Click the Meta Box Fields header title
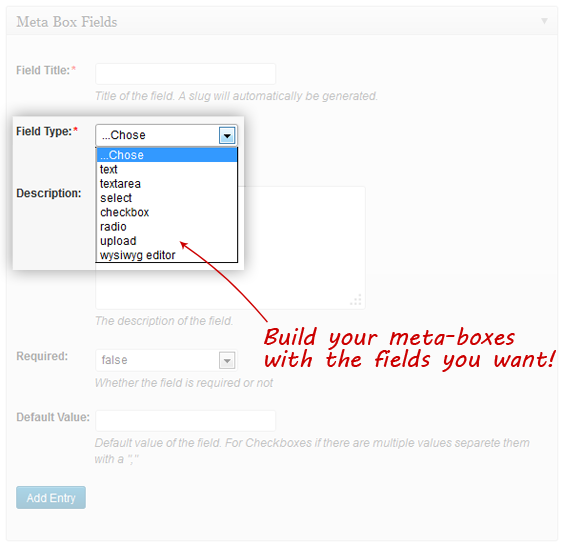The image size is (564, 547). 67,22
